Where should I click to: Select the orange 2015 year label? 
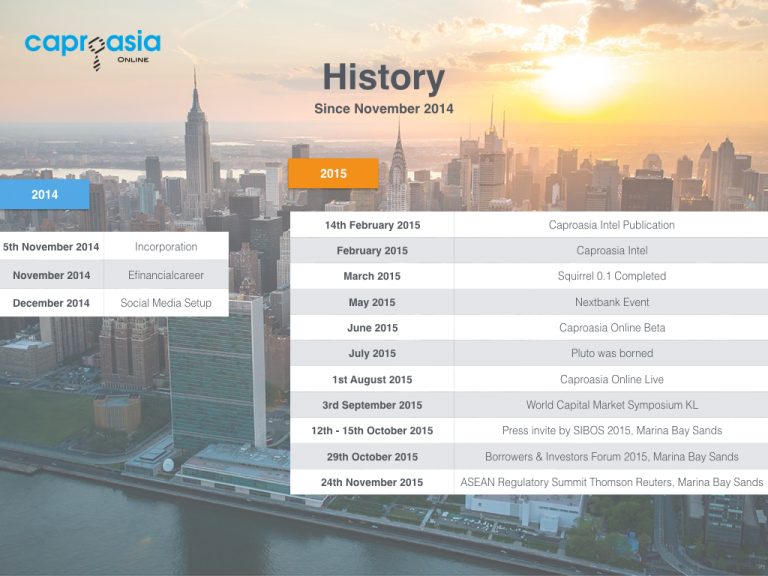coord(333,173)
